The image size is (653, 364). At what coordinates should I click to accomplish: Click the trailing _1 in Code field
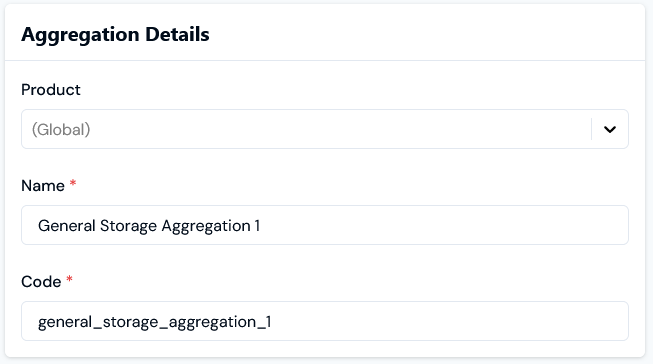pyautogui.click(x=264, y=322)
